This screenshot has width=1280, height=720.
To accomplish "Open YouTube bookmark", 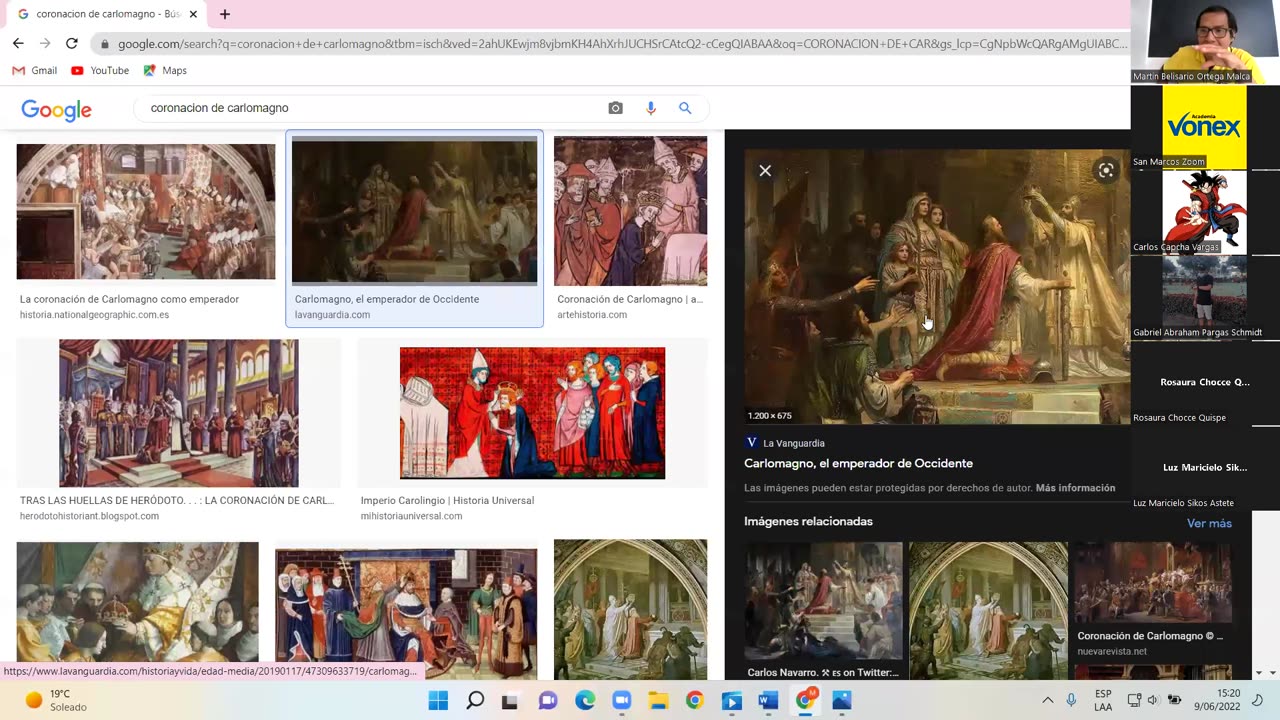I will pyautogui.click(x=100, y=70).
